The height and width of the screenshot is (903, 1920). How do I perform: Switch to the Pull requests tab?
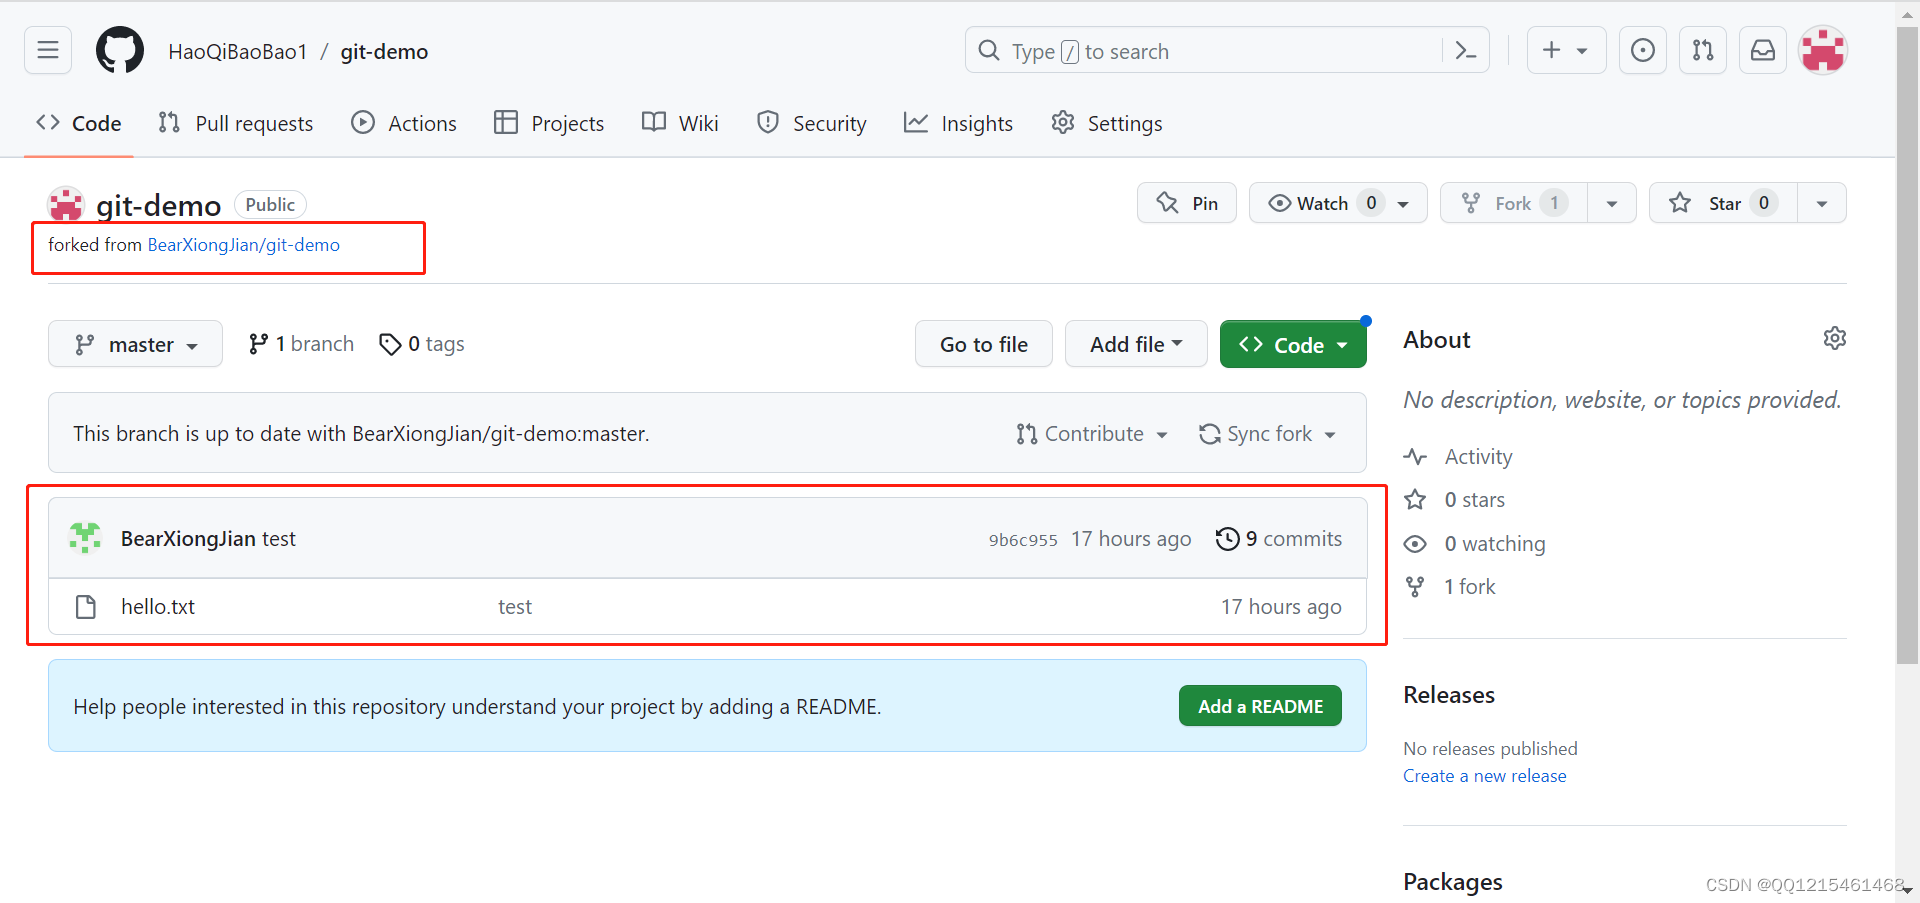click(236, 123)
